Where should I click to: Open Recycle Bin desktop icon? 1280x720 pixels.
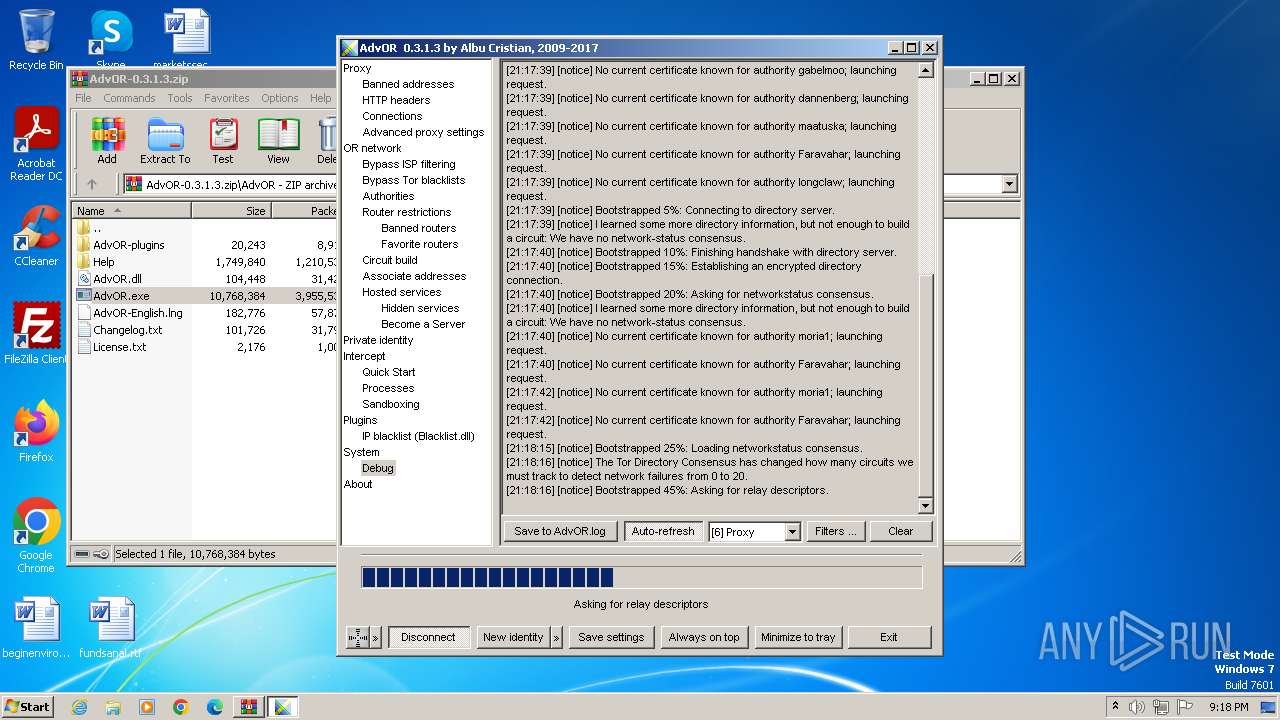pos(36,40)
